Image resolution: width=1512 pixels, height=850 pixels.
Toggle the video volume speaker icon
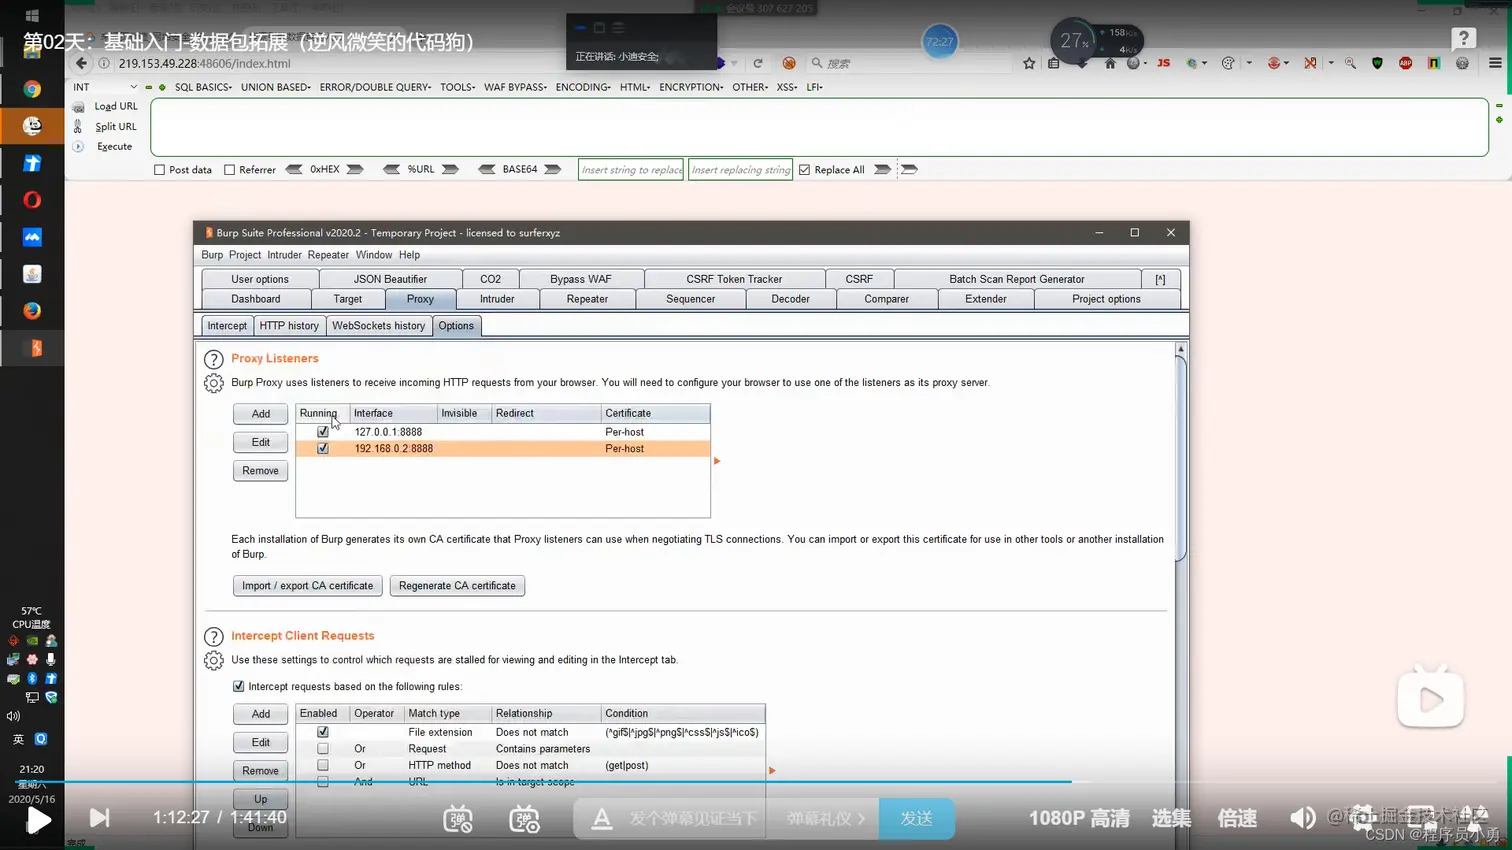click(x=1302, y=818)
